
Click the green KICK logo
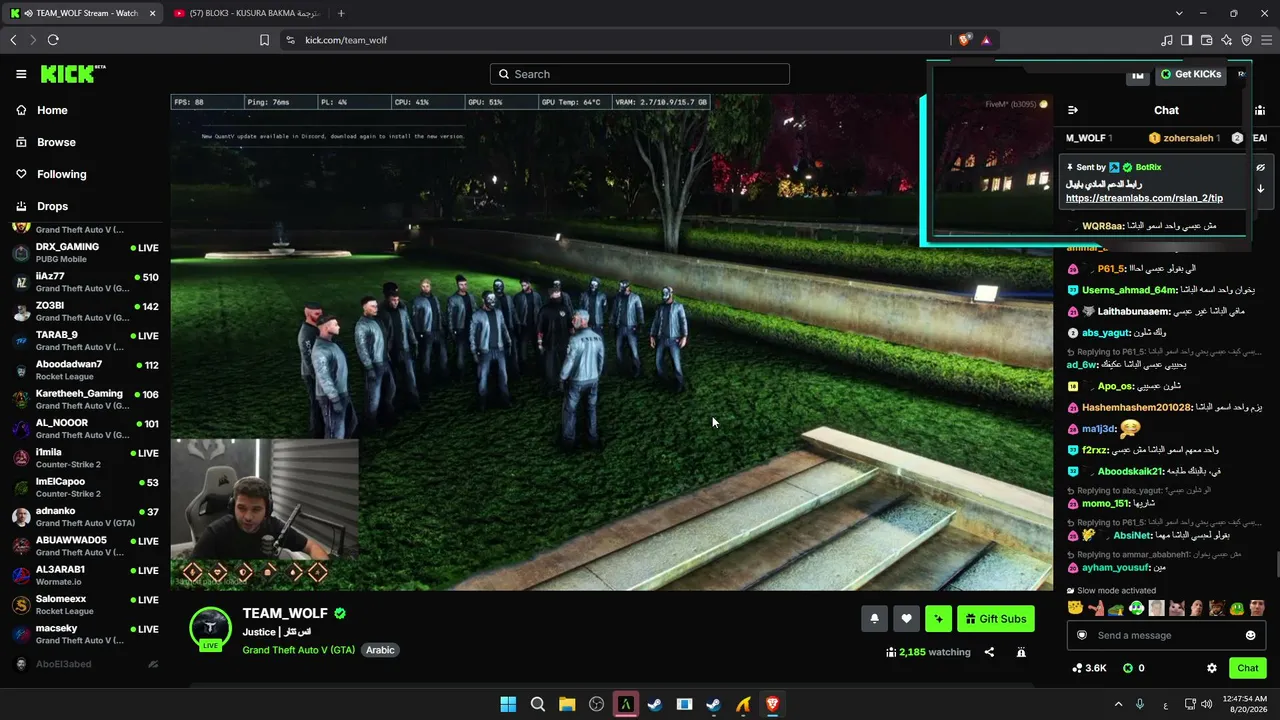pos(72,74)
